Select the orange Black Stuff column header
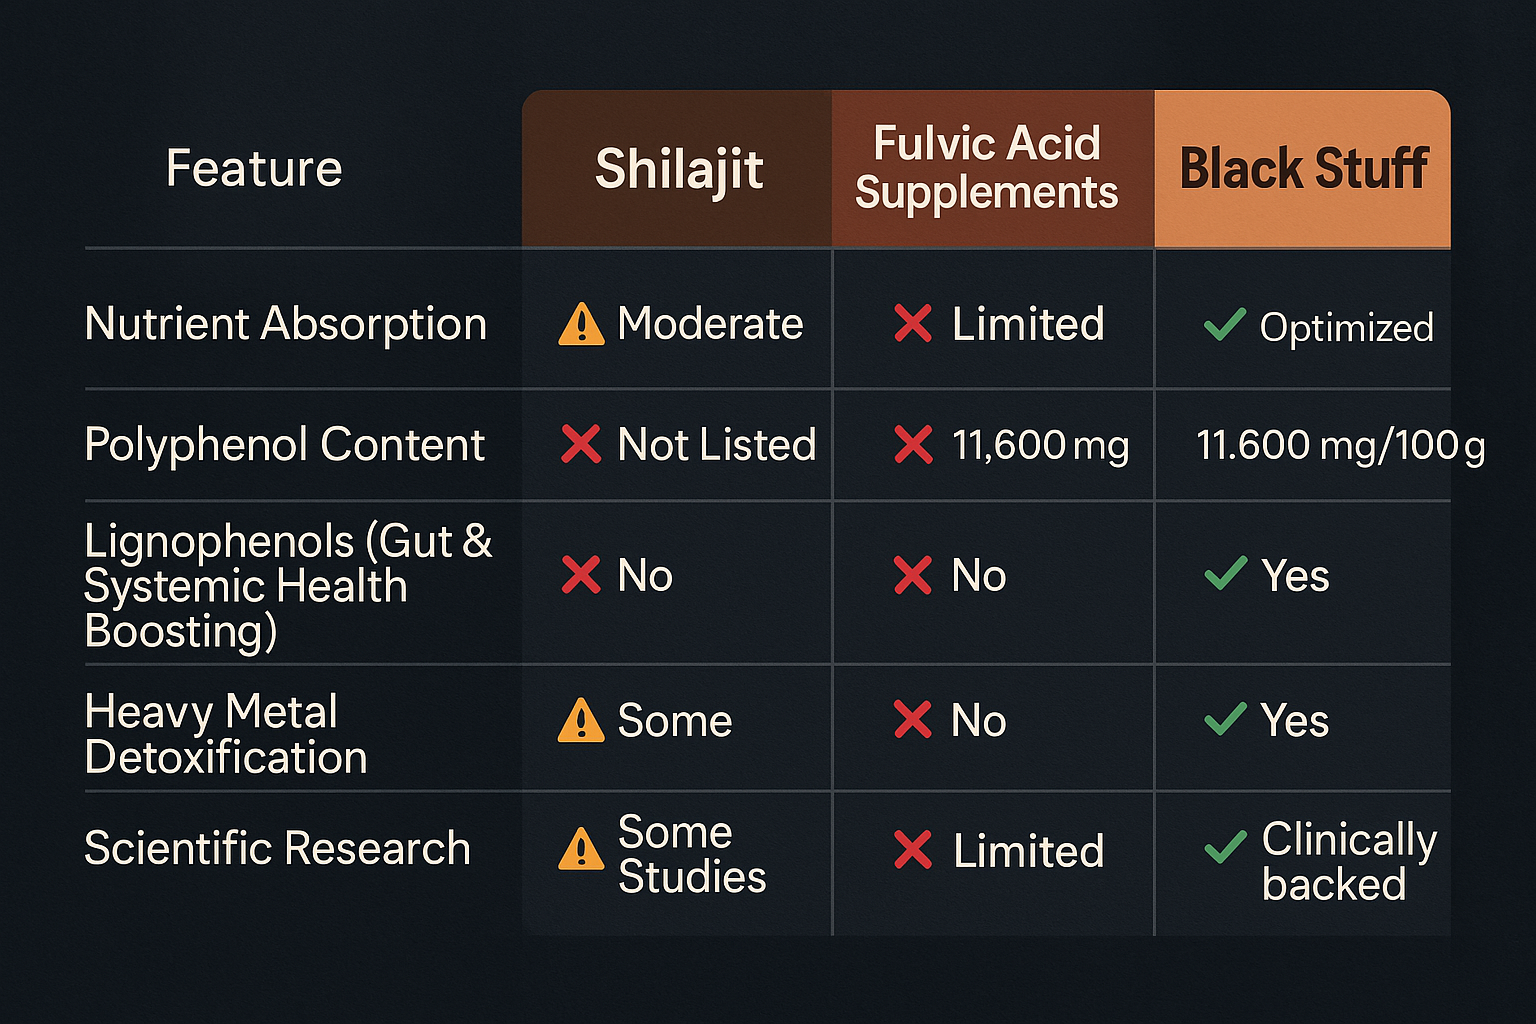Viewport: 1536px width, 1024px height. 1302,169
